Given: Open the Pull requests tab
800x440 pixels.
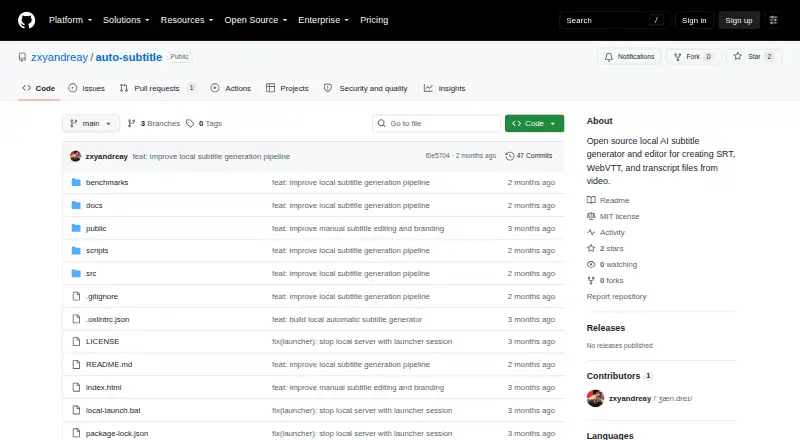Looking at the screenshot, I should coord(158,88).
